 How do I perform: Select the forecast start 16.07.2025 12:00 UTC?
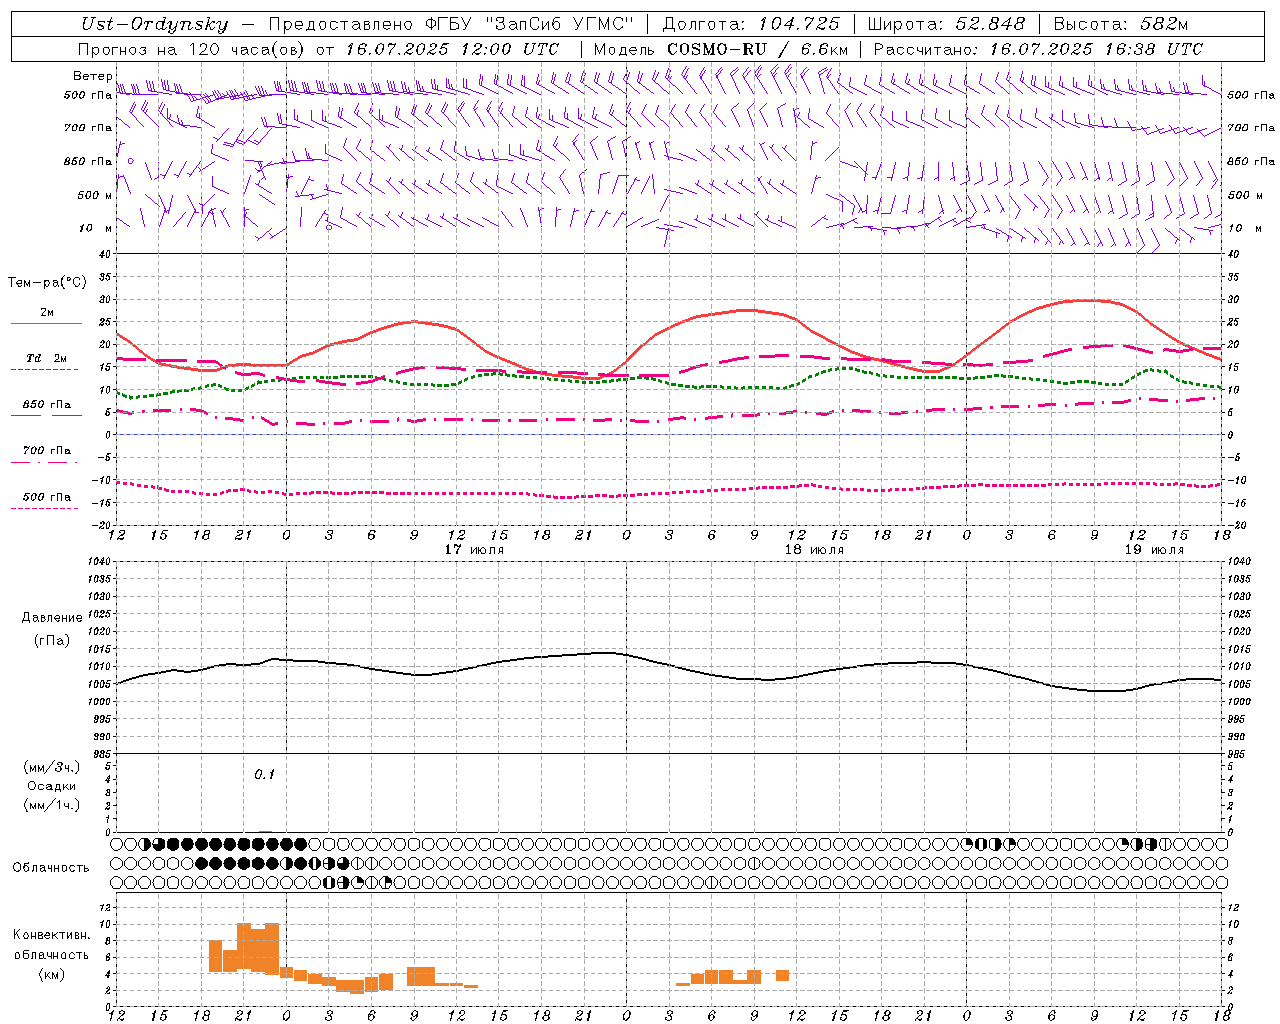click(x=452, y=49)
